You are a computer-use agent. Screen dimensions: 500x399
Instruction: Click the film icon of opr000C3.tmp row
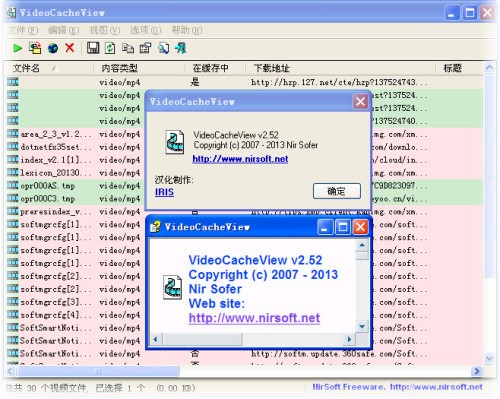13,198
